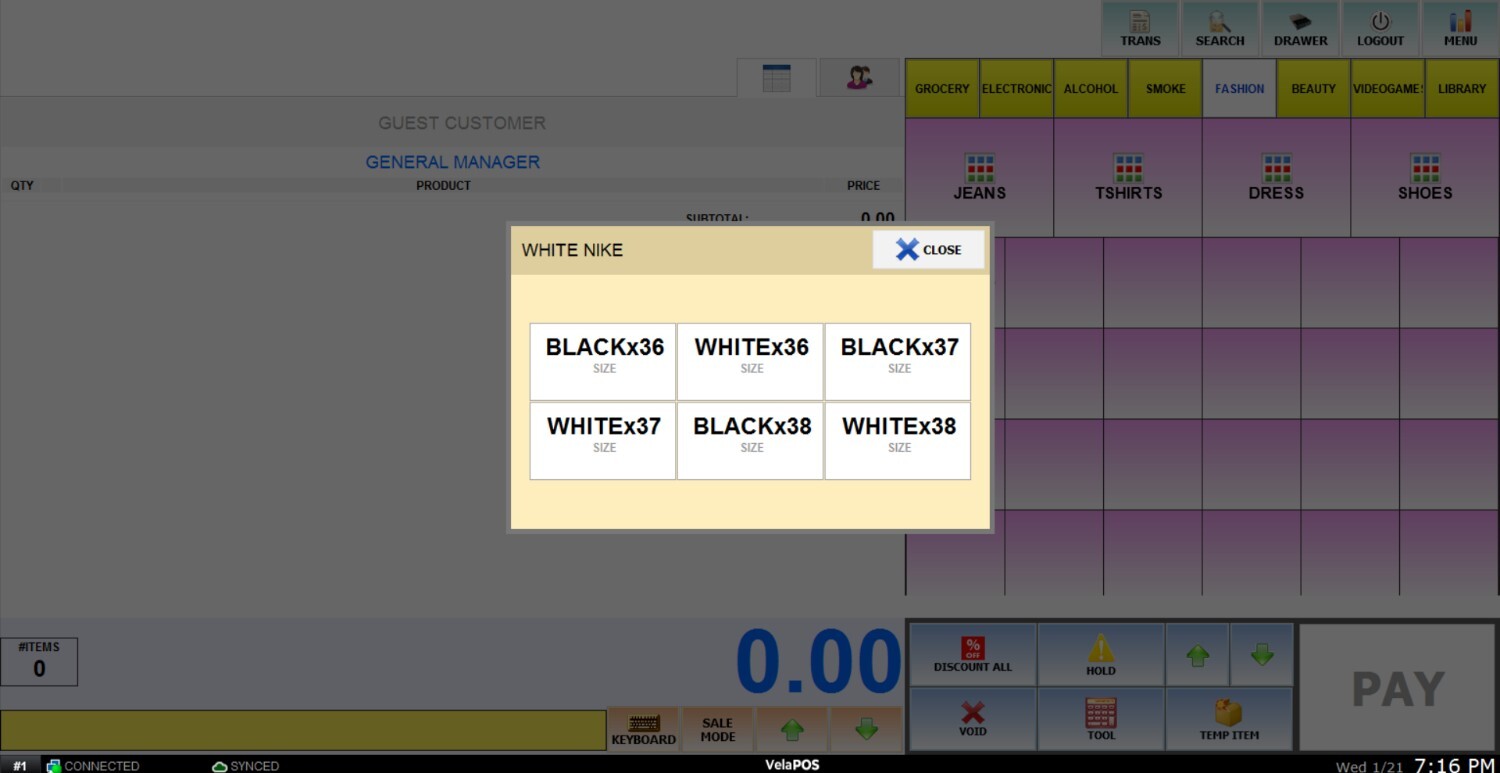The height and width of the screenshot is (773, 1500).
Task: Click the LOGOUT power icon
Action: [1380, 28]
